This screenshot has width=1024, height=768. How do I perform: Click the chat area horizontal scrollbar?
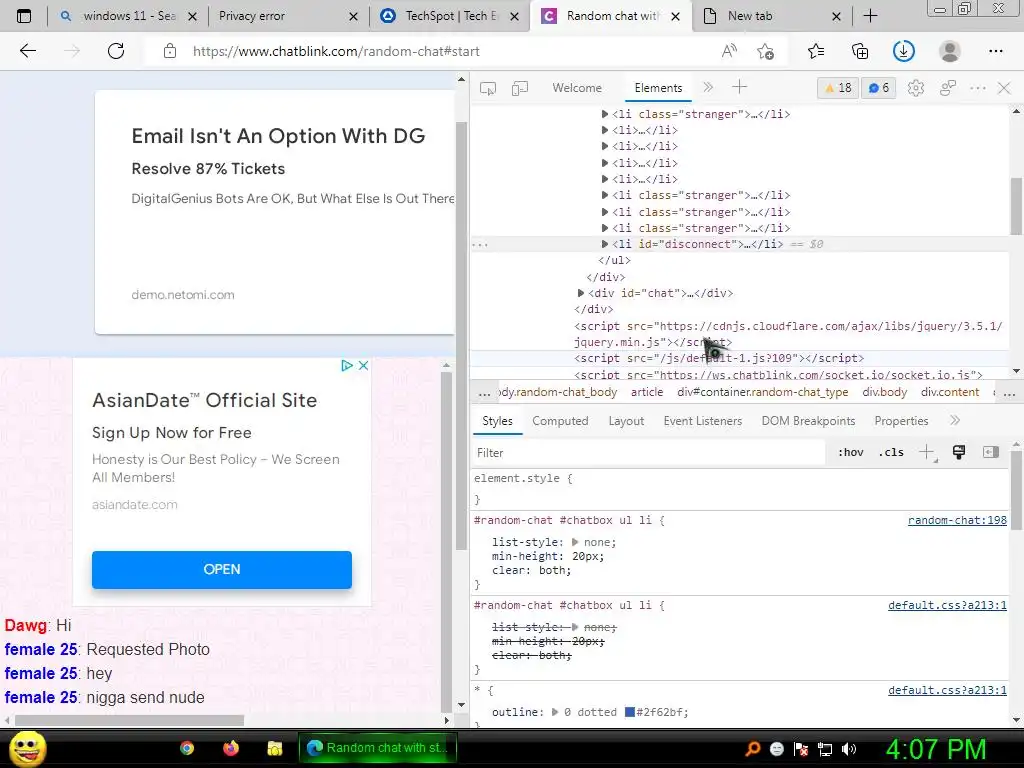point(129,720)
